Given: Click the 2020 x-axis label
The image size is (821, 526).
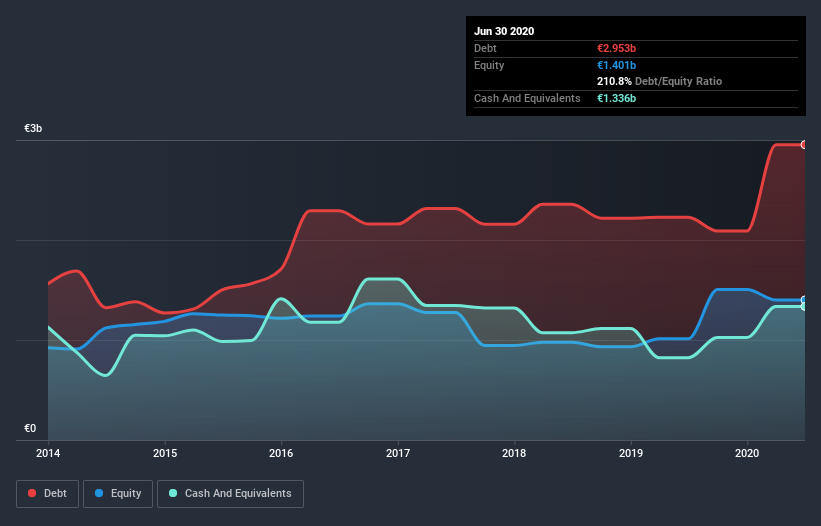Looking at the screenshot, I should 747,453.
